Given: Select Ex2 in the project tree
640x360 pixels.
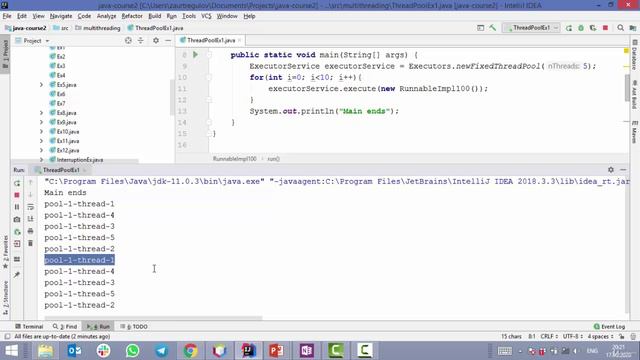Looking at the screenshot, I should point(58,57).
